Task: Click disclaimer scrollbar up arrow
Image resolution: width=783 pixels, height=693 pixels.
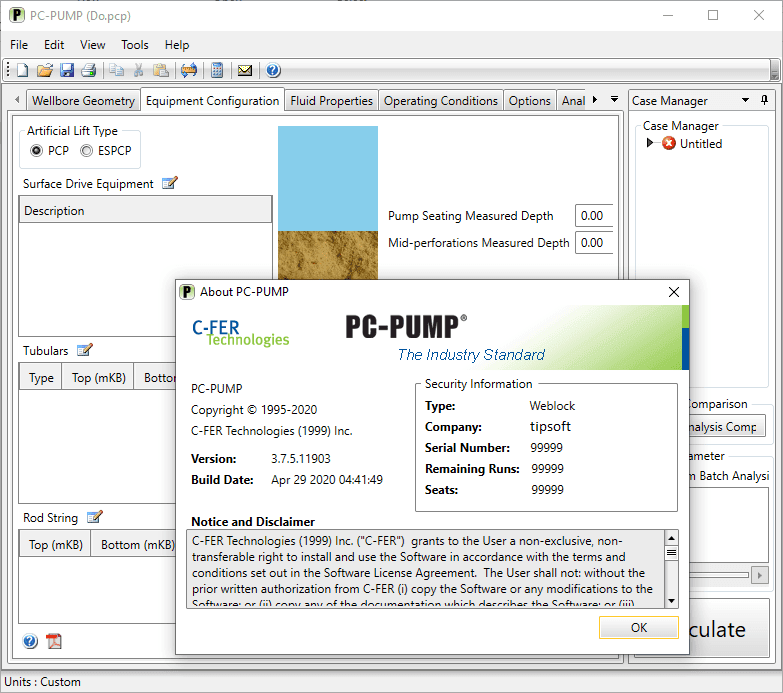Action: (672, 538)
